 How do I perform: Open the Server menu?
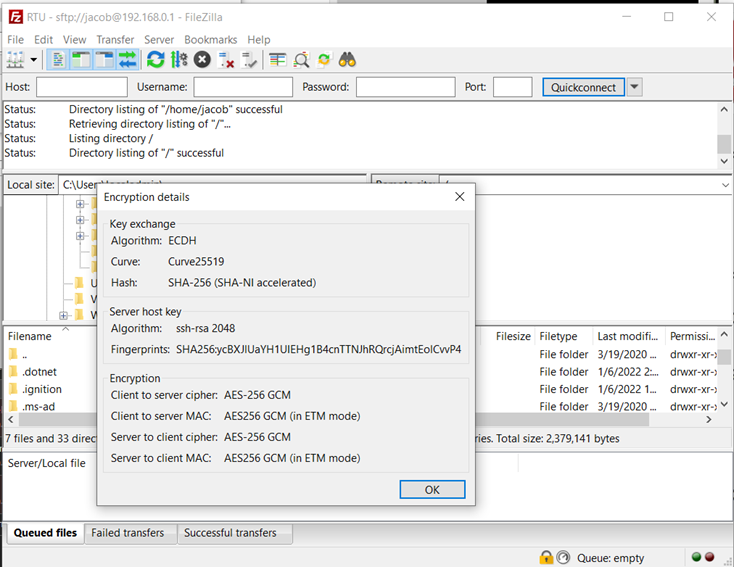[159, 40]
